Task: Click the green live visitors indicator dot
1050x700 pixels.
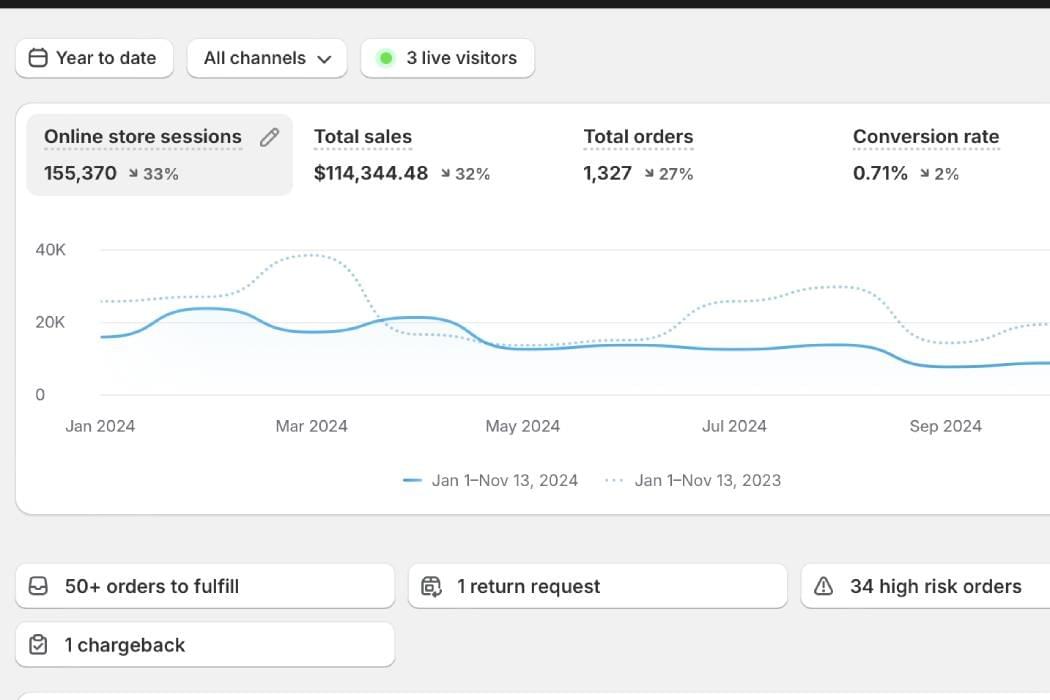Action: click(x=386, y=58)
